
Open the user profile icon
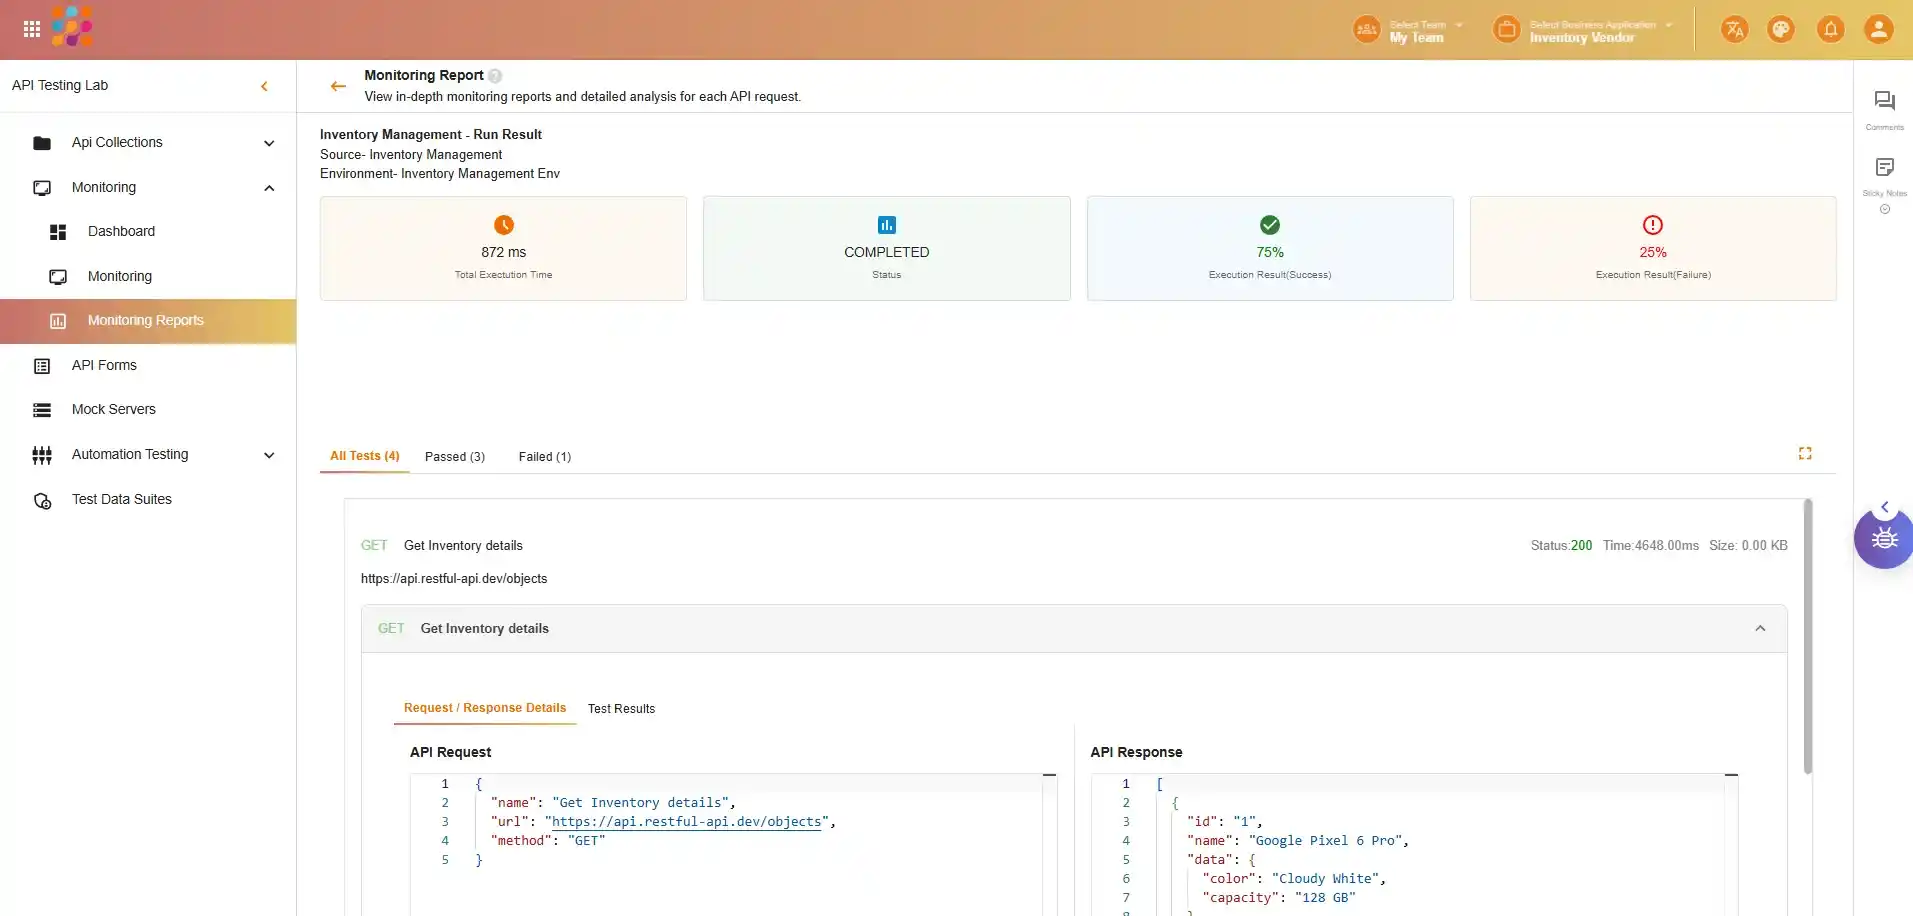coord(1878,29)
